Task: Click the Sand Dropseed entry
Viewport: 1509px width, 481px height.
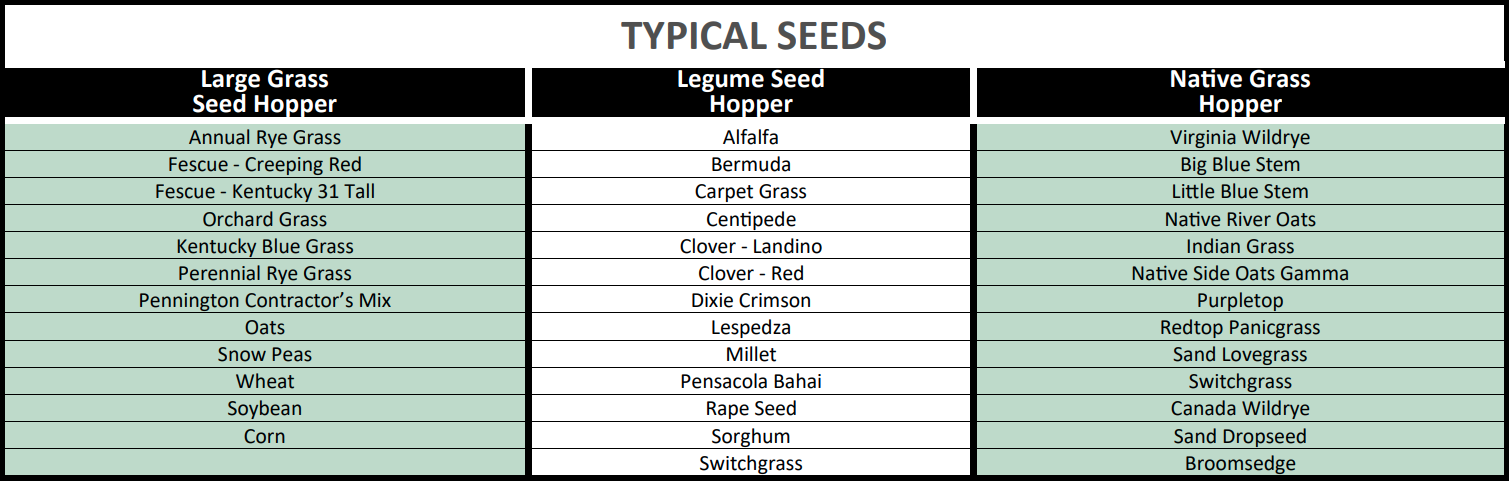Action: point(1240,436)
